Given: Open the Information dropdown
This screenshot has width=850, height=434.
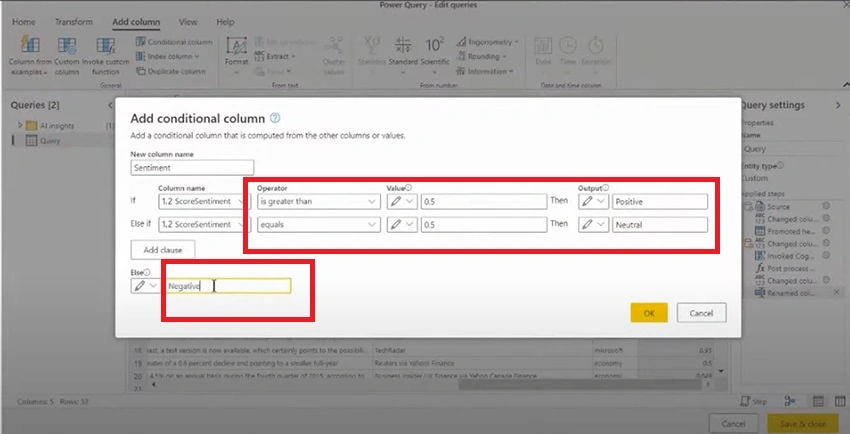Looking at the screenshot, I should pyautogui.click(x=486, y=71).
